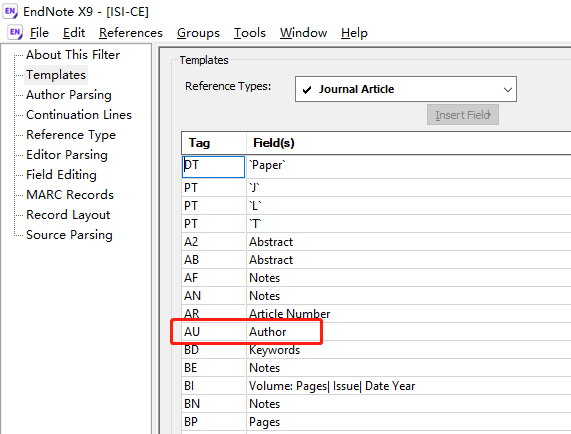Viewport: 571px width, 434px height.
Task: Select About This Filter in sidebar
Action: pyautogui.click(x=73, y=55)
